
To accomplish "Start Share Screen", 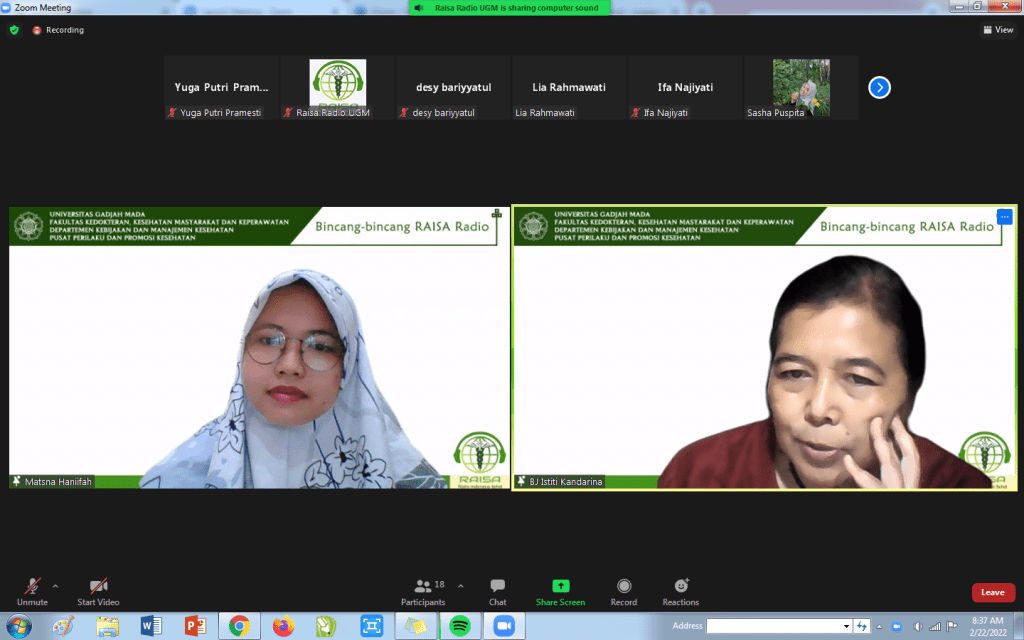I will 560,592.
